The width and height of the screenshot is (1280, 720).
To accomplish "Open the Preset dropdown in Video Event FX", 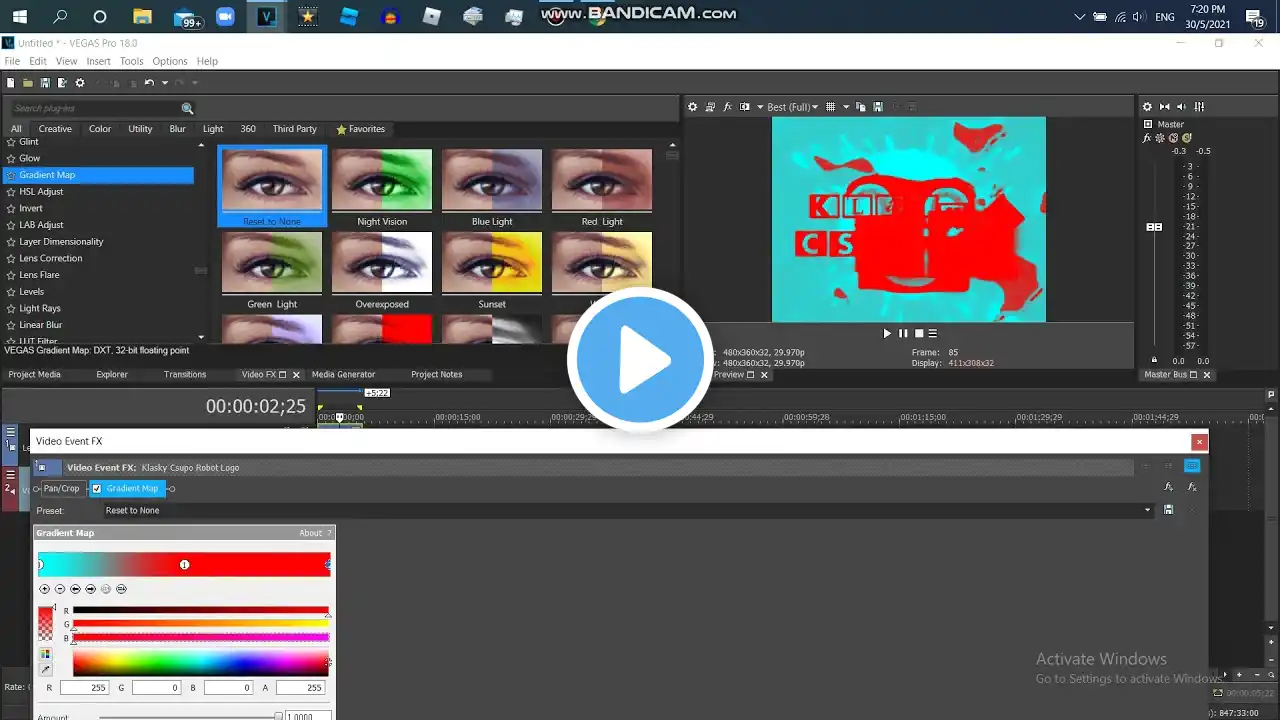I will [x=1147, y=510].
